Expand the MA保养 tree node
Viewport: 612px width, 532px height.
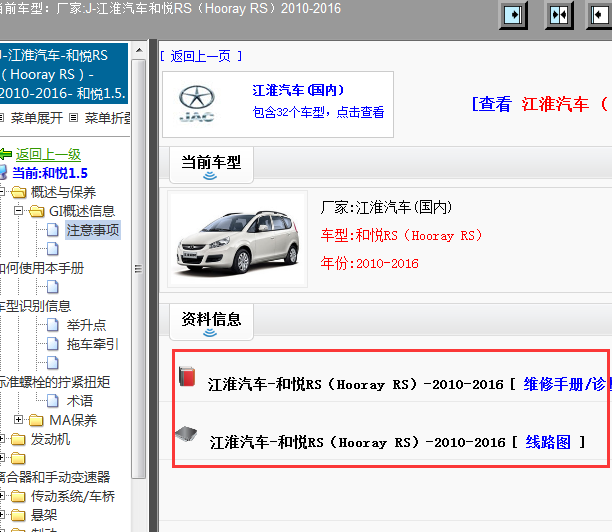(18, 420)
